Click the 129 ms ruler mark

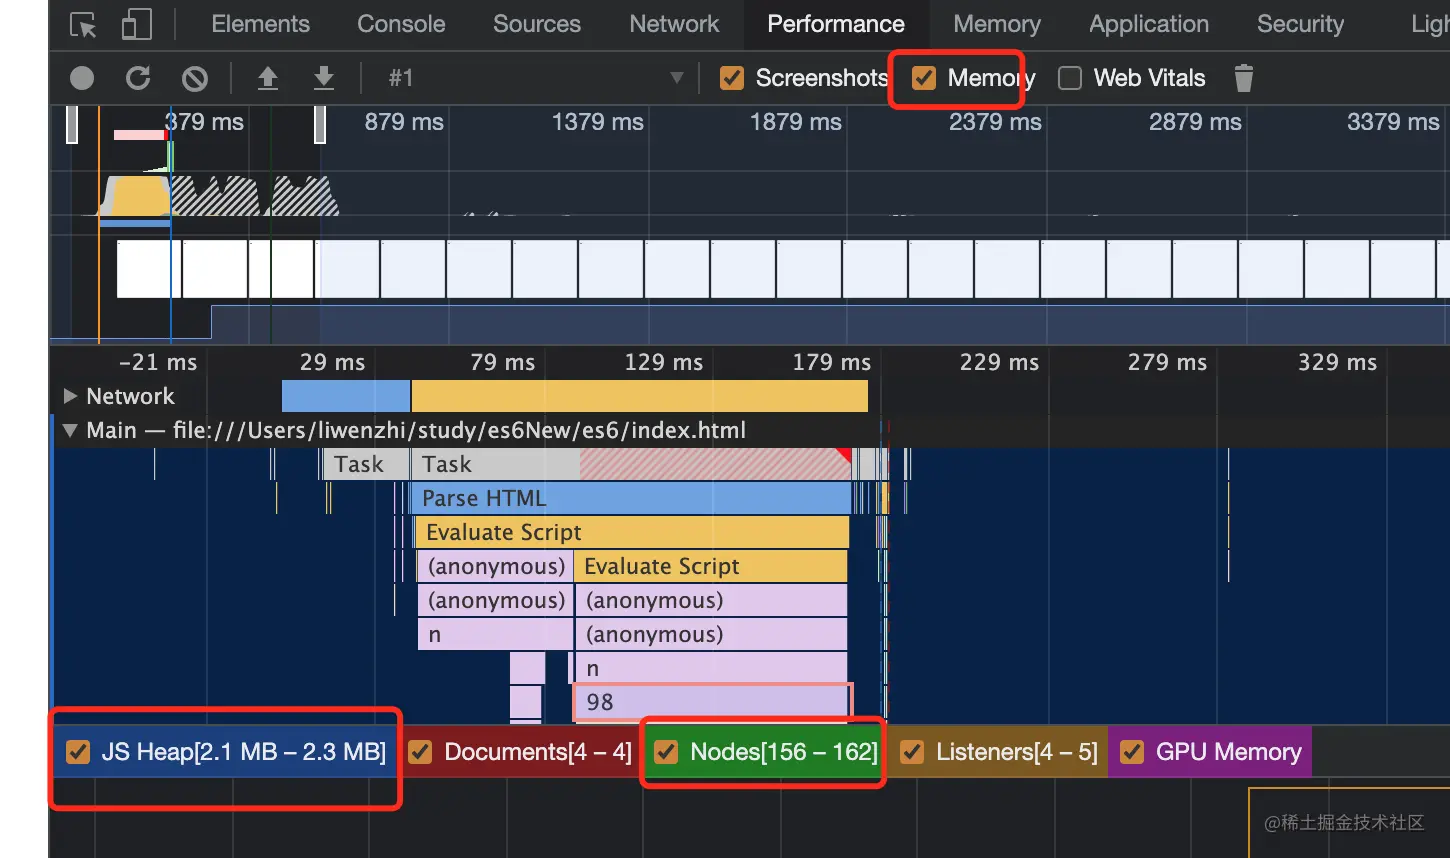664,362
